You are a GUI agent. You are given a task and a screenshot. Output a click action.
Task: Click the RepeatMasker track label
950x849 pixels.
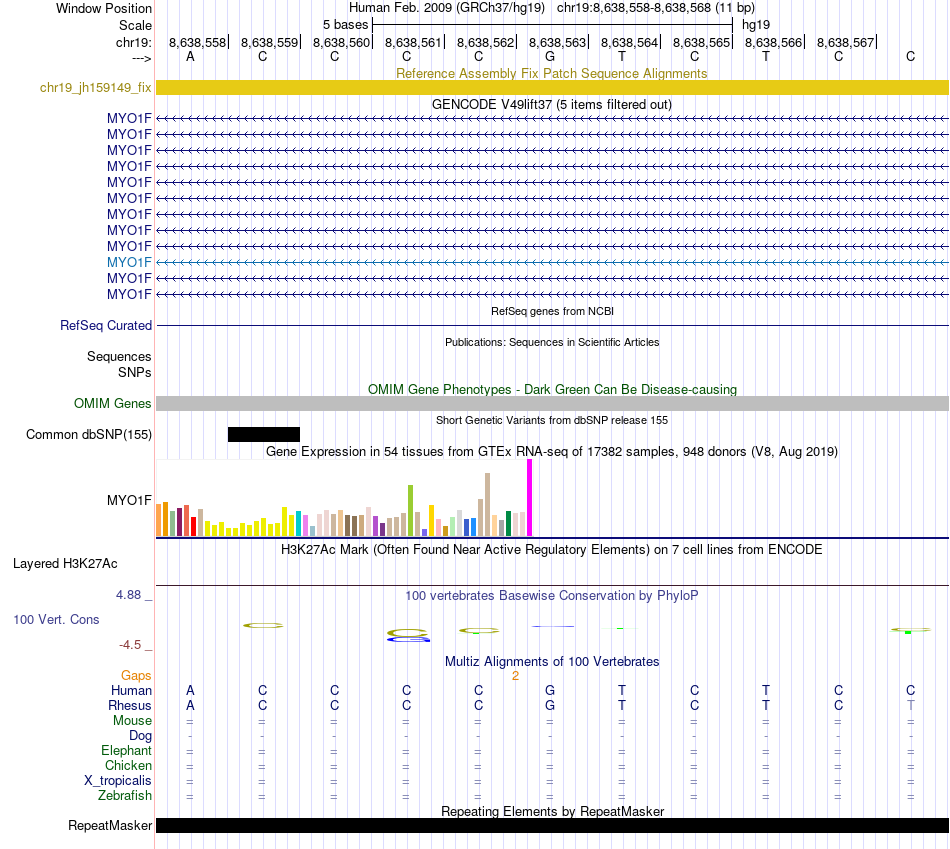coord(110,825)
